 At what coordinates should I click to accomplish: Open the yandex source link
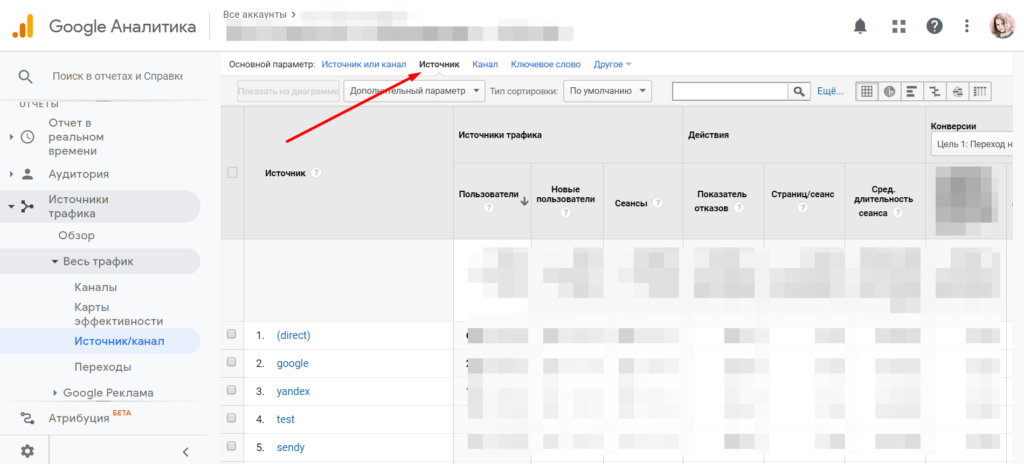pyautogui.click(x=293, y=391)
